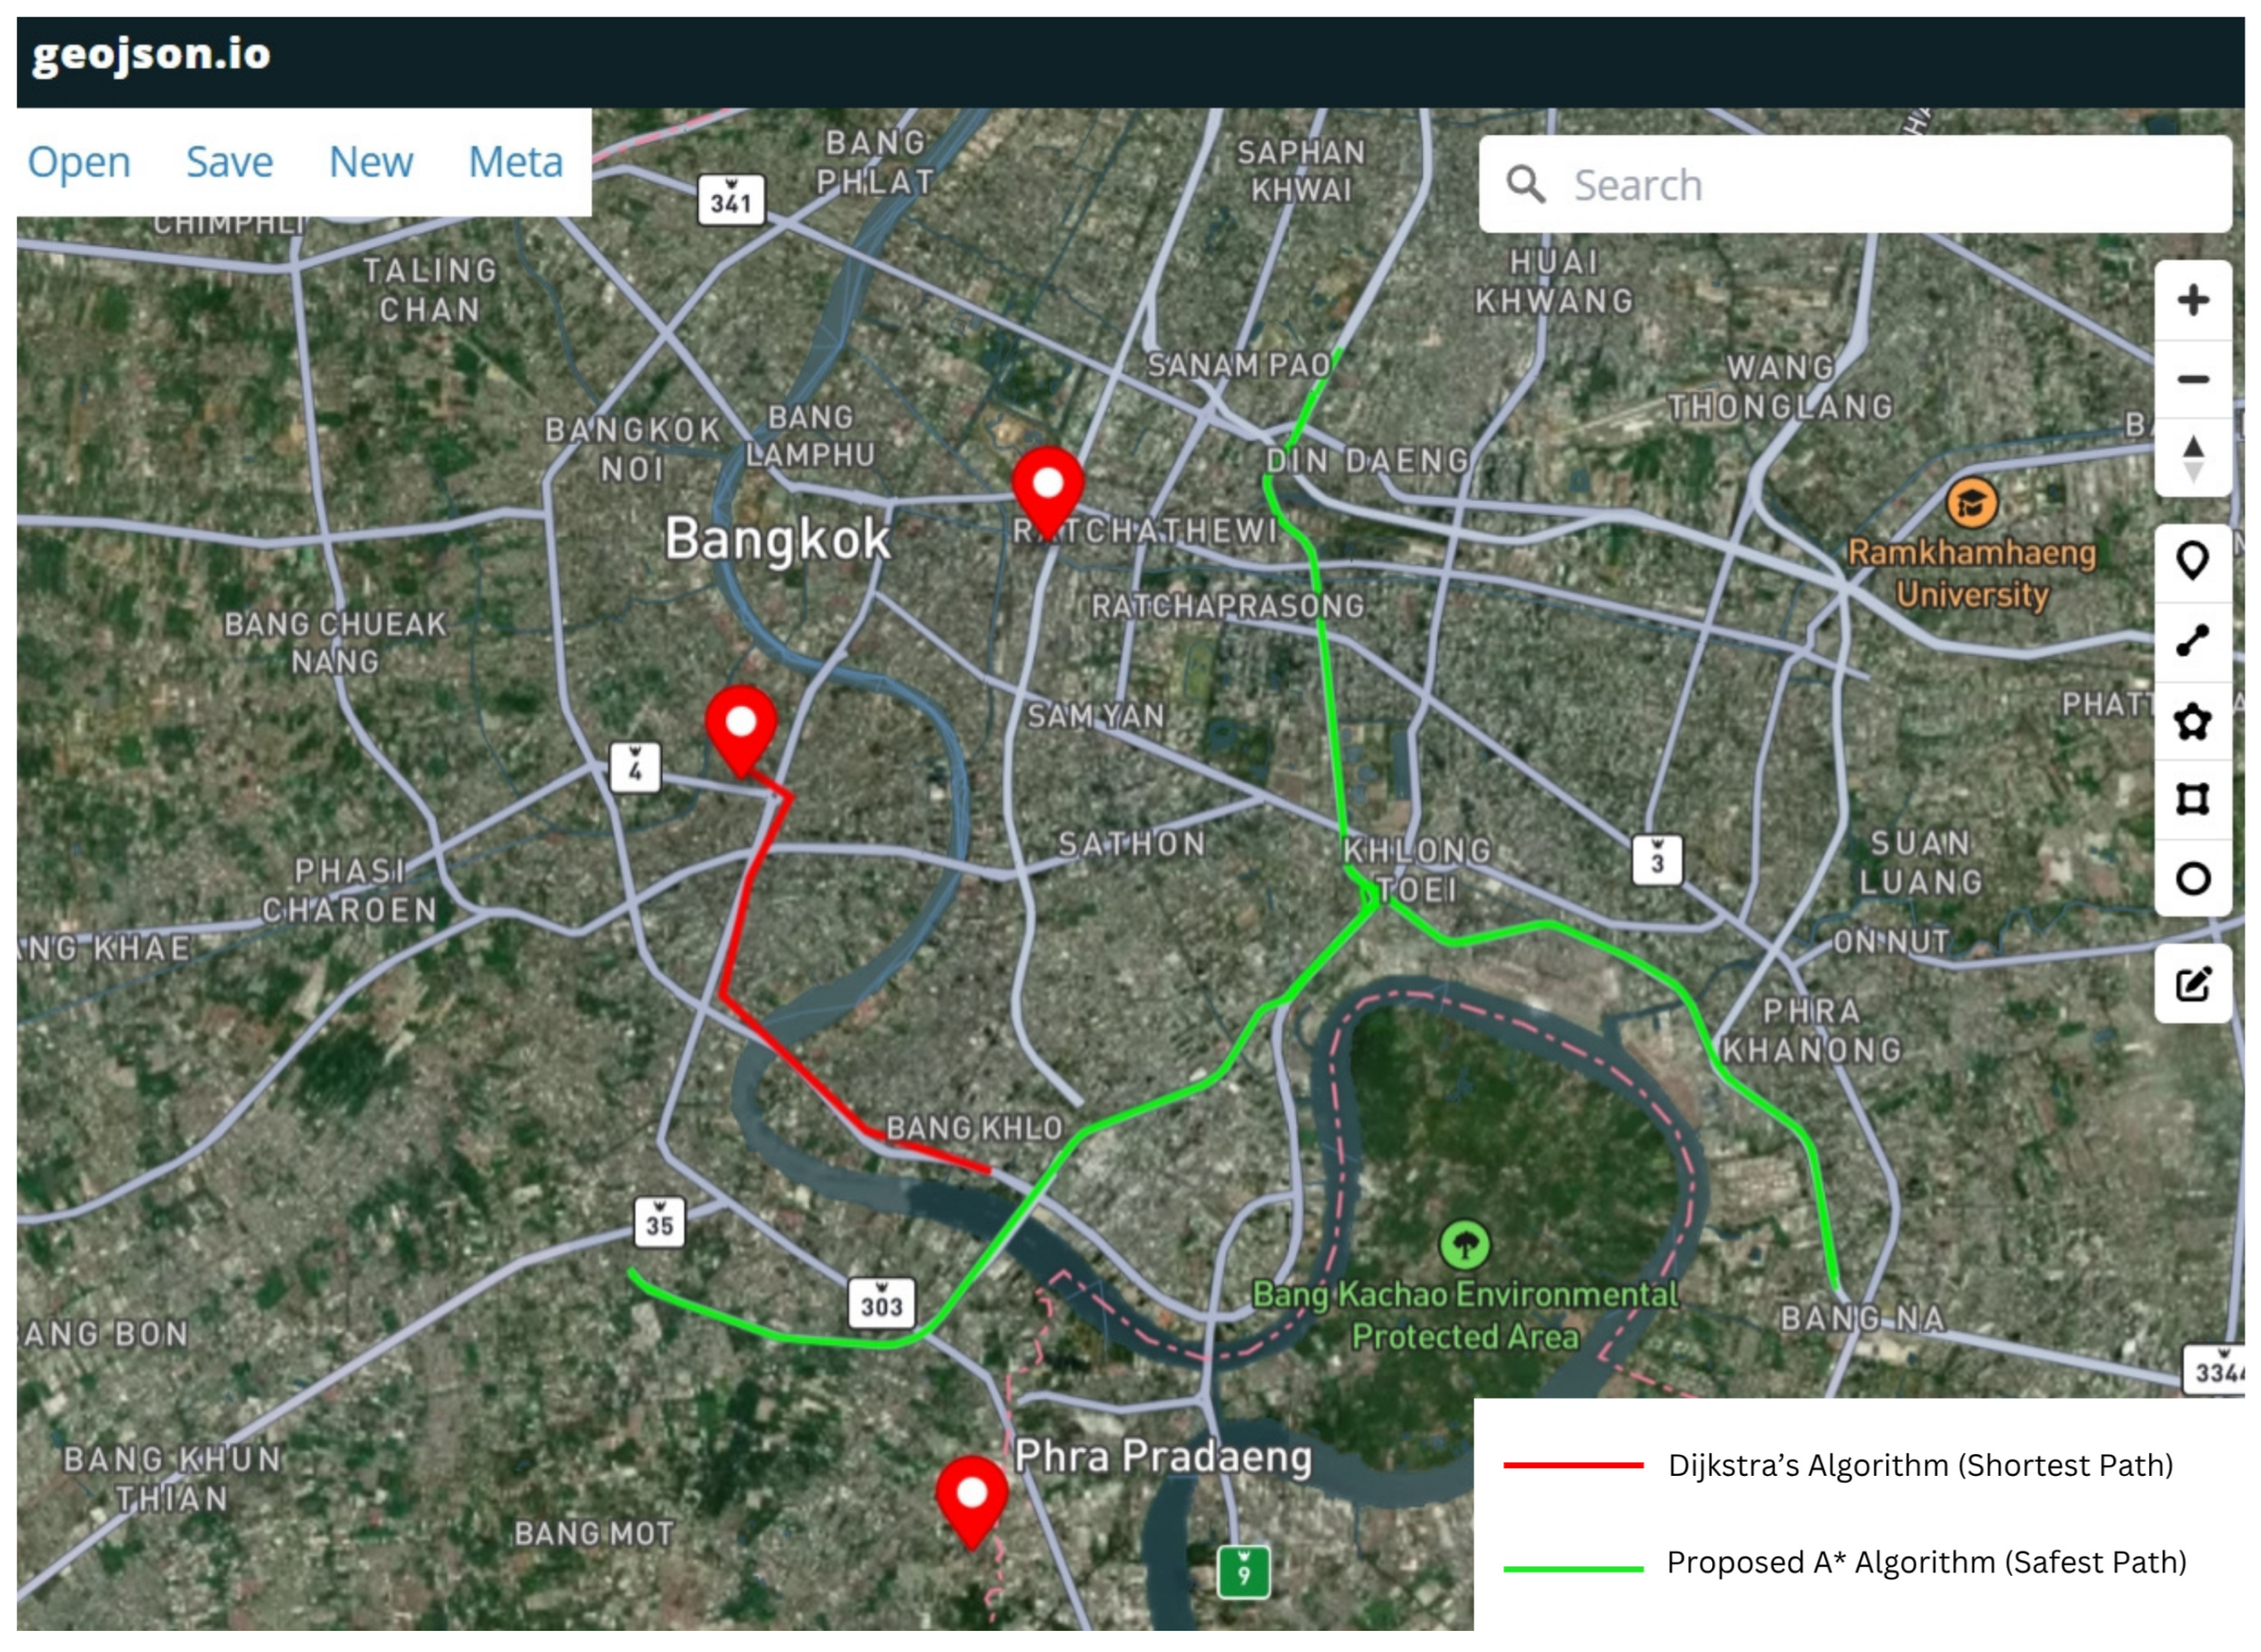
Task: Select the draw line string tool
Action: click(2192, 641)
